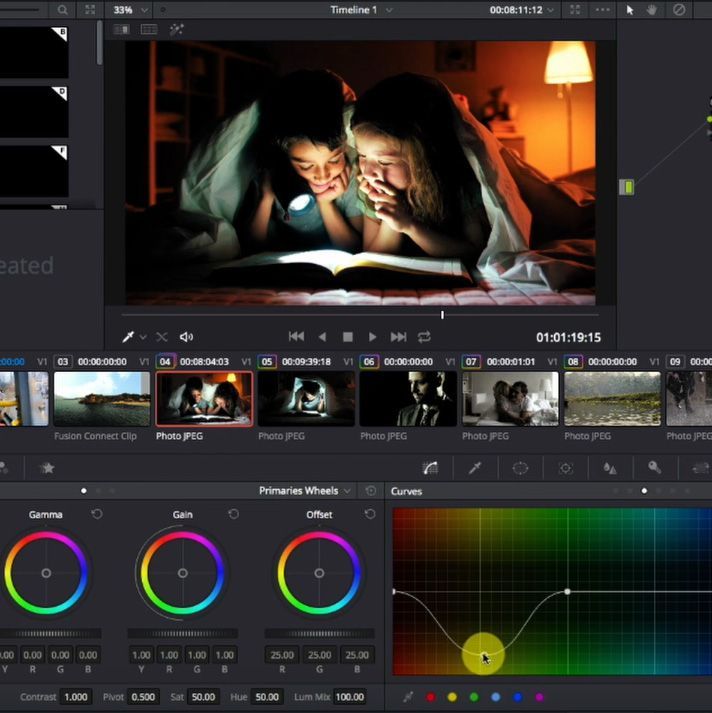Reset the Gain color wheel
Image resolution: width=712 pixels, height=713 pixels.
tap(233, 514)
